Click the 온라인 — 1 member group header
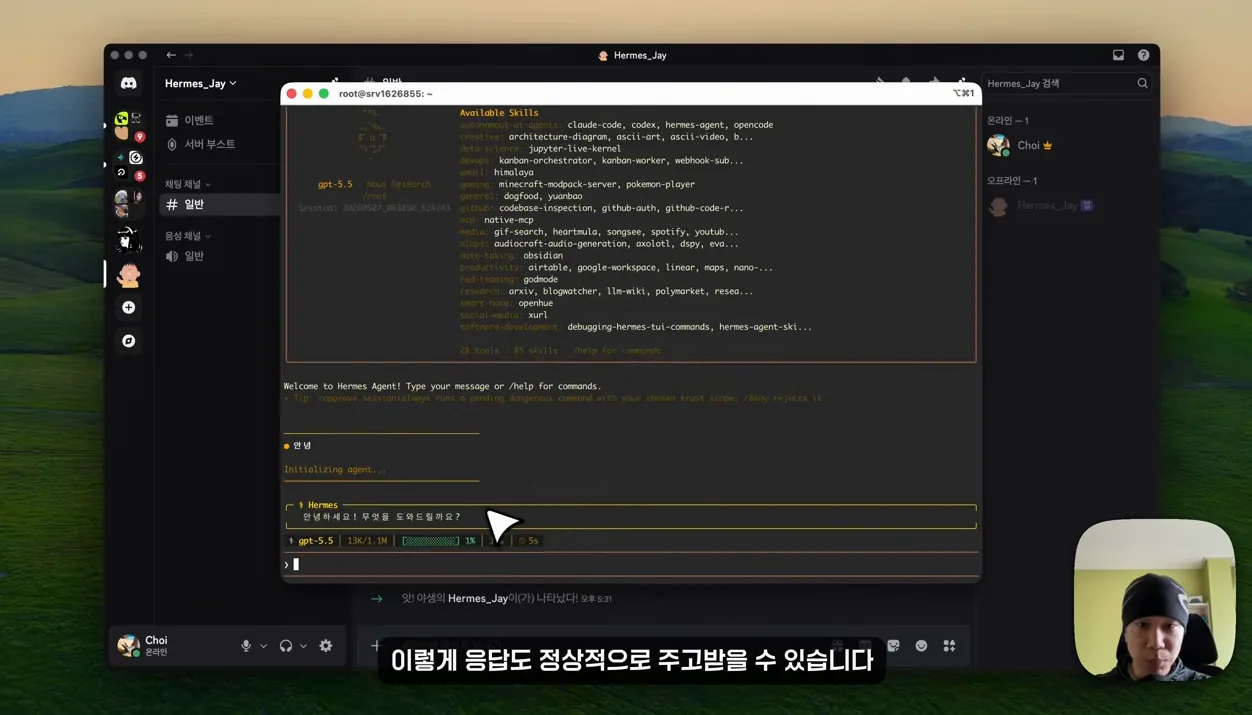 click(1008, 121)
